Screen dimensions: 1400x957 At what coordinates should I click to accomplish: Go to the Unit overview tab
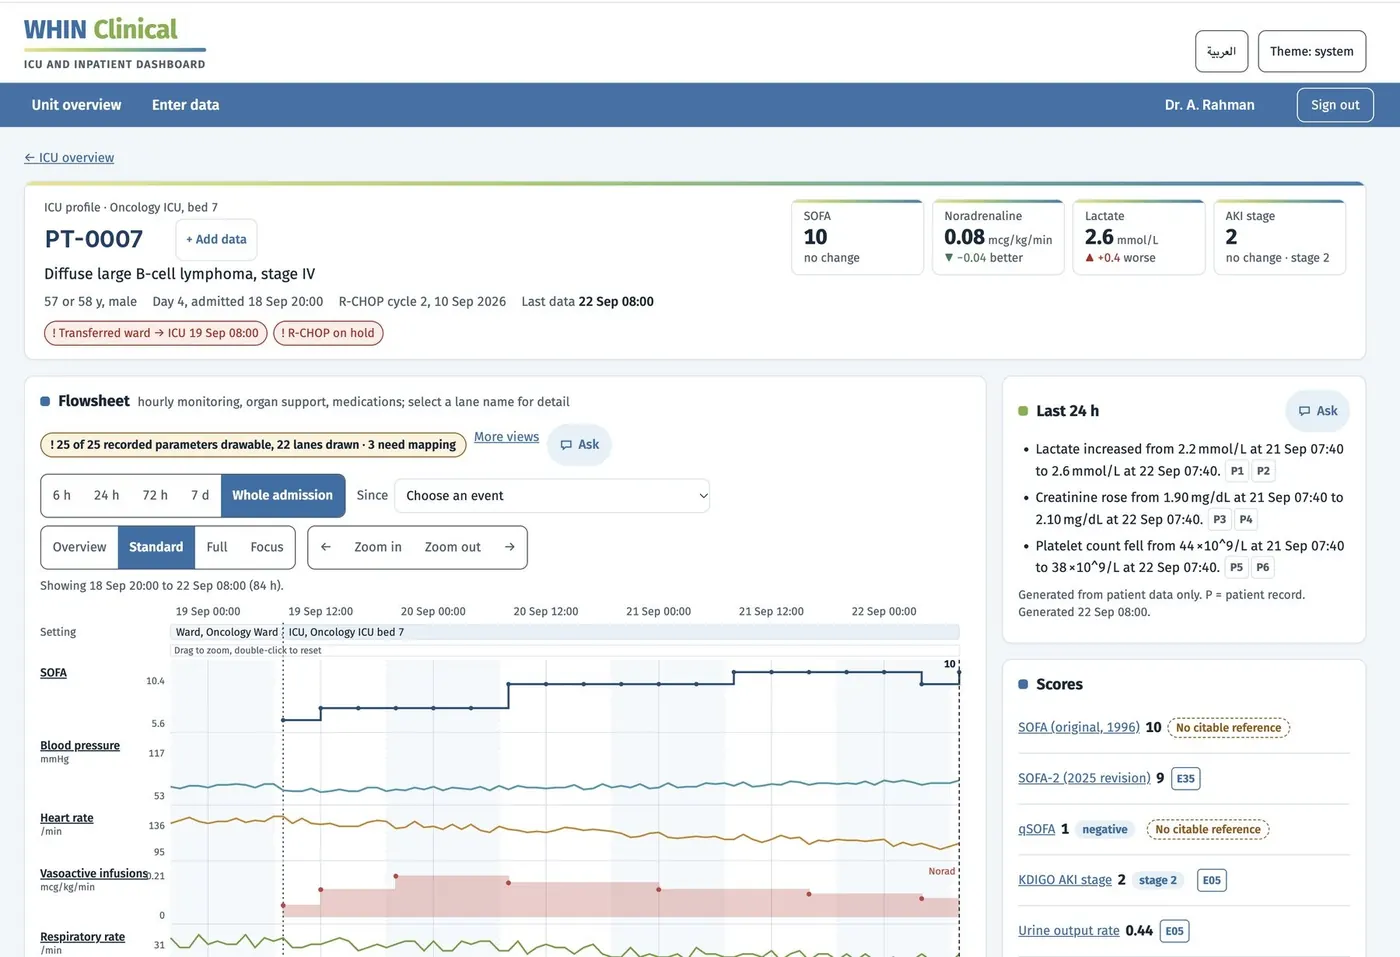tap(76, 105)
